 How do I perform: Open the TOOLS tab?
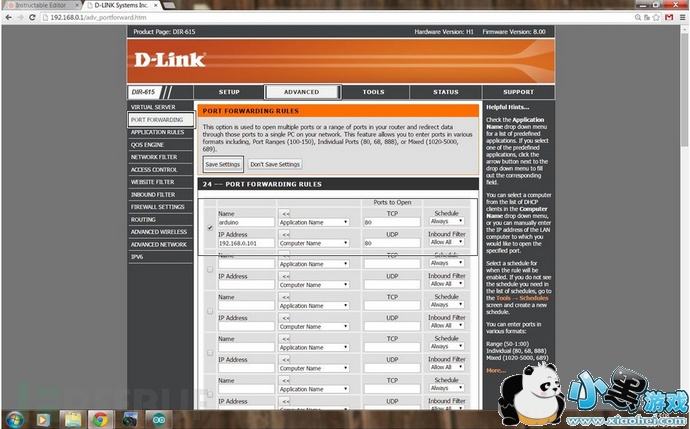(374, 92)
